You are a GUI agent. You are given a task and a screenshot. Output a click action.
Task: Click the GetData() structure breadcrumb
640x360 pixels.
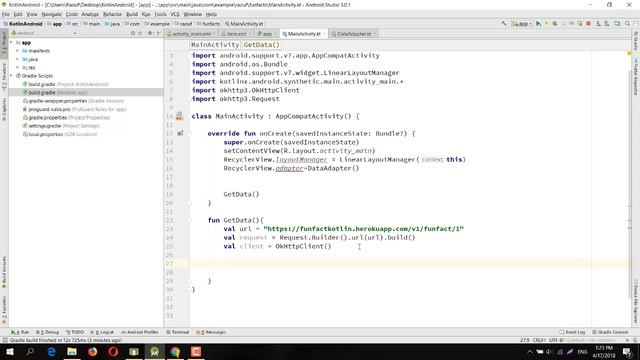(262, 45)
